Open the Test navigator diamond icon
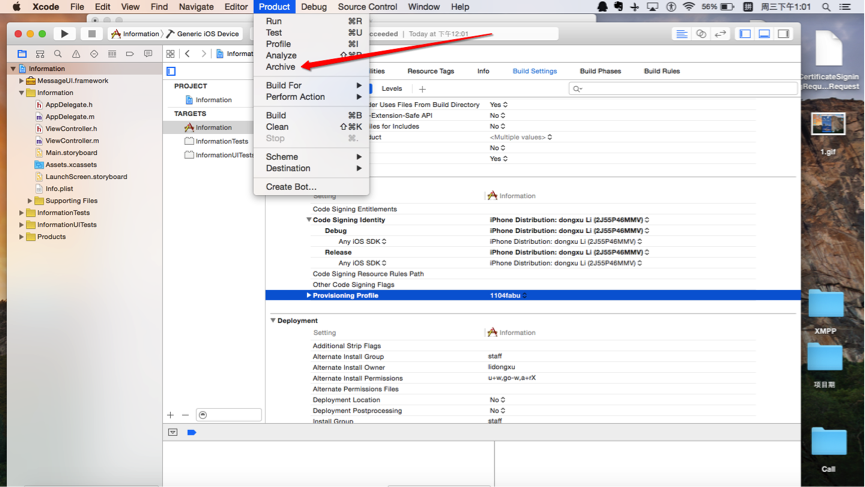The height and width of the screenshot is (487, 865). point(94,54)
